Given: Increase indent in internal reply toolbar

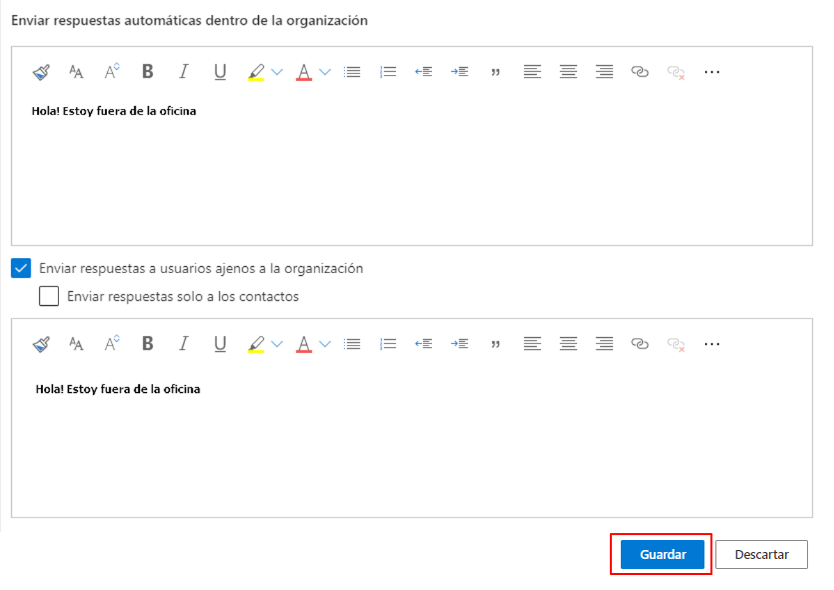Looking at the screenshot, I should pyautogui.click(x=459, y=72).
